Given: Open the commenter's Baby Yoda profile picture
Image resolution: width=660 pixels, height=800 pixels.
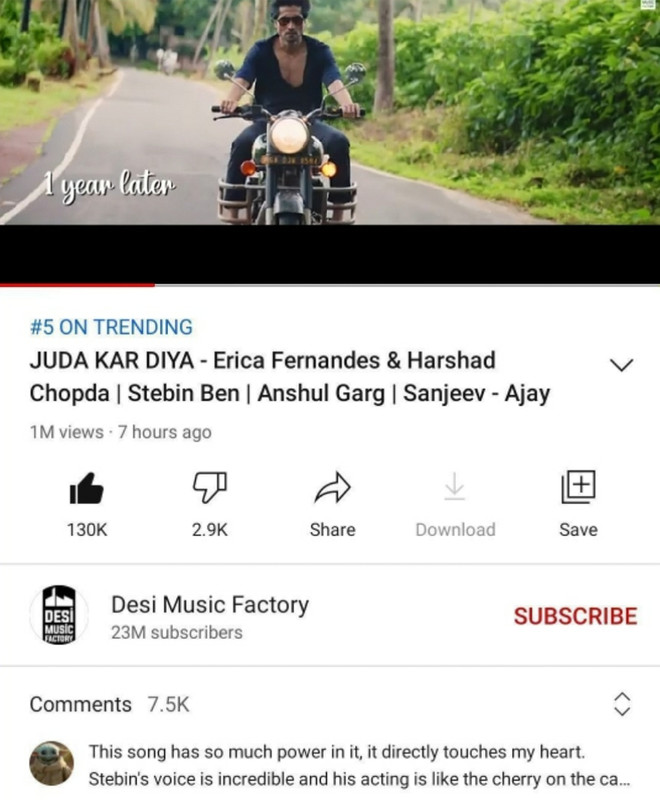Looking at the screenshot, I should [x=51, y=764].
